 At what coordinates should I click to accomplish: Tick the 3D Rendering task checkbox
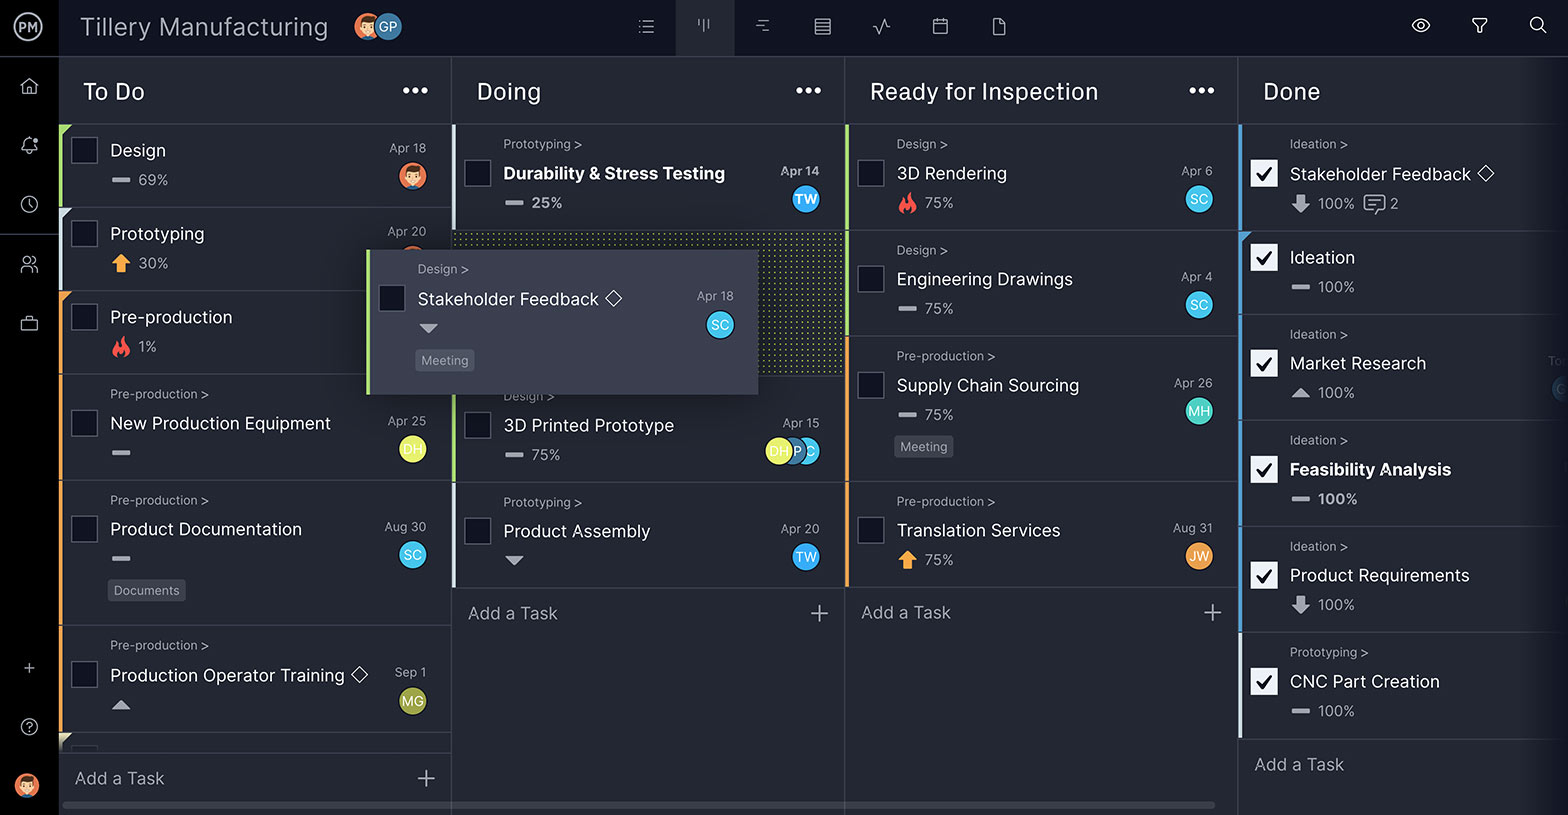[x=871, y=173]
